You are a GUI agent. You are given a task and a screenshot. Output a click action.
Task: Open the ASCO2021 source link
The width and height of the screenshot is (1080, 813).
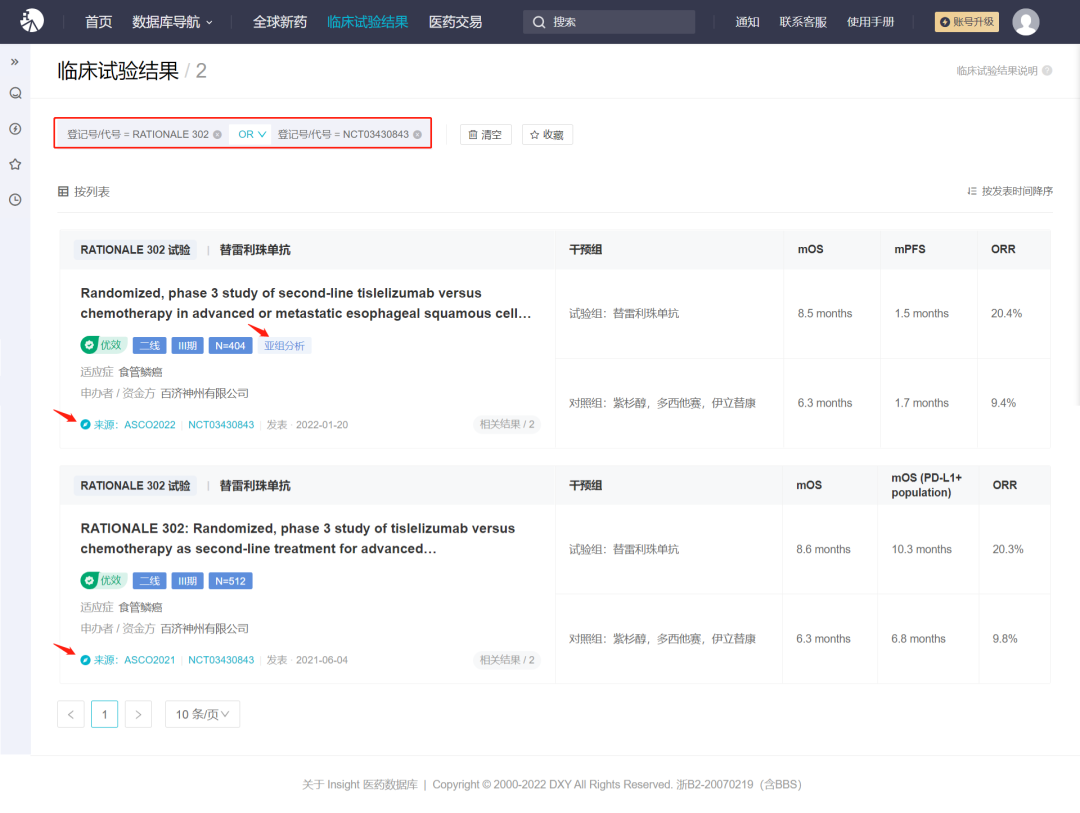pyautogui.click(x=149, y=660)
